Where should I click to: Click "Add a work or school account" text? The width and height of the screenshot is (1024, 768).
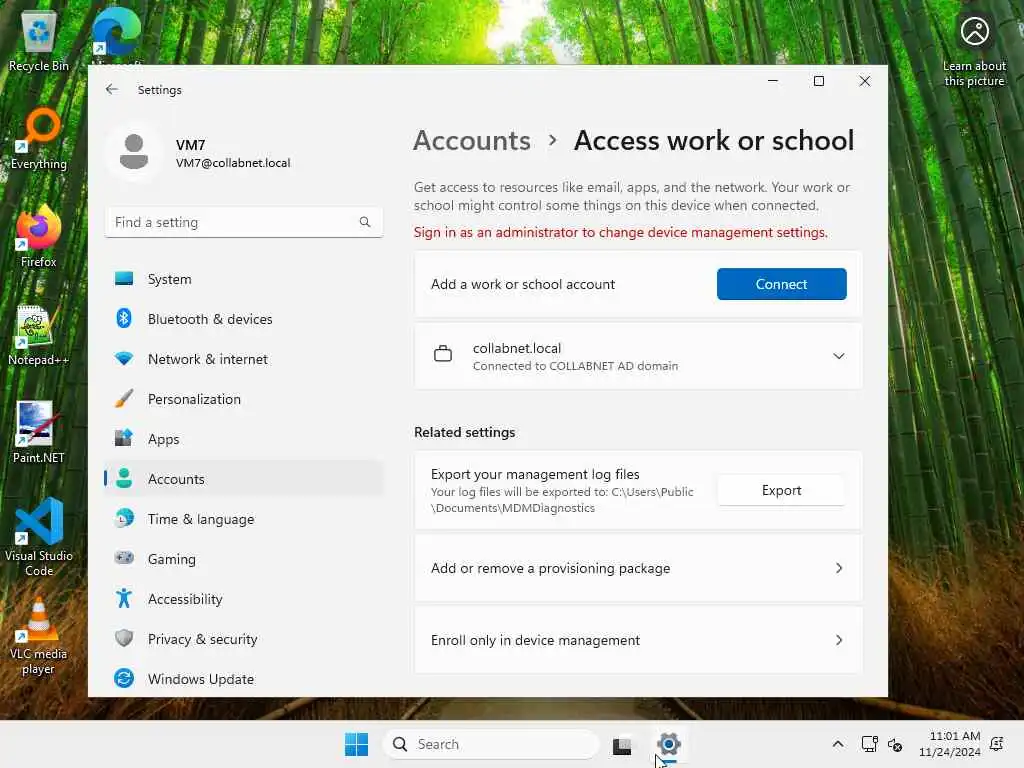coord(522,284)
